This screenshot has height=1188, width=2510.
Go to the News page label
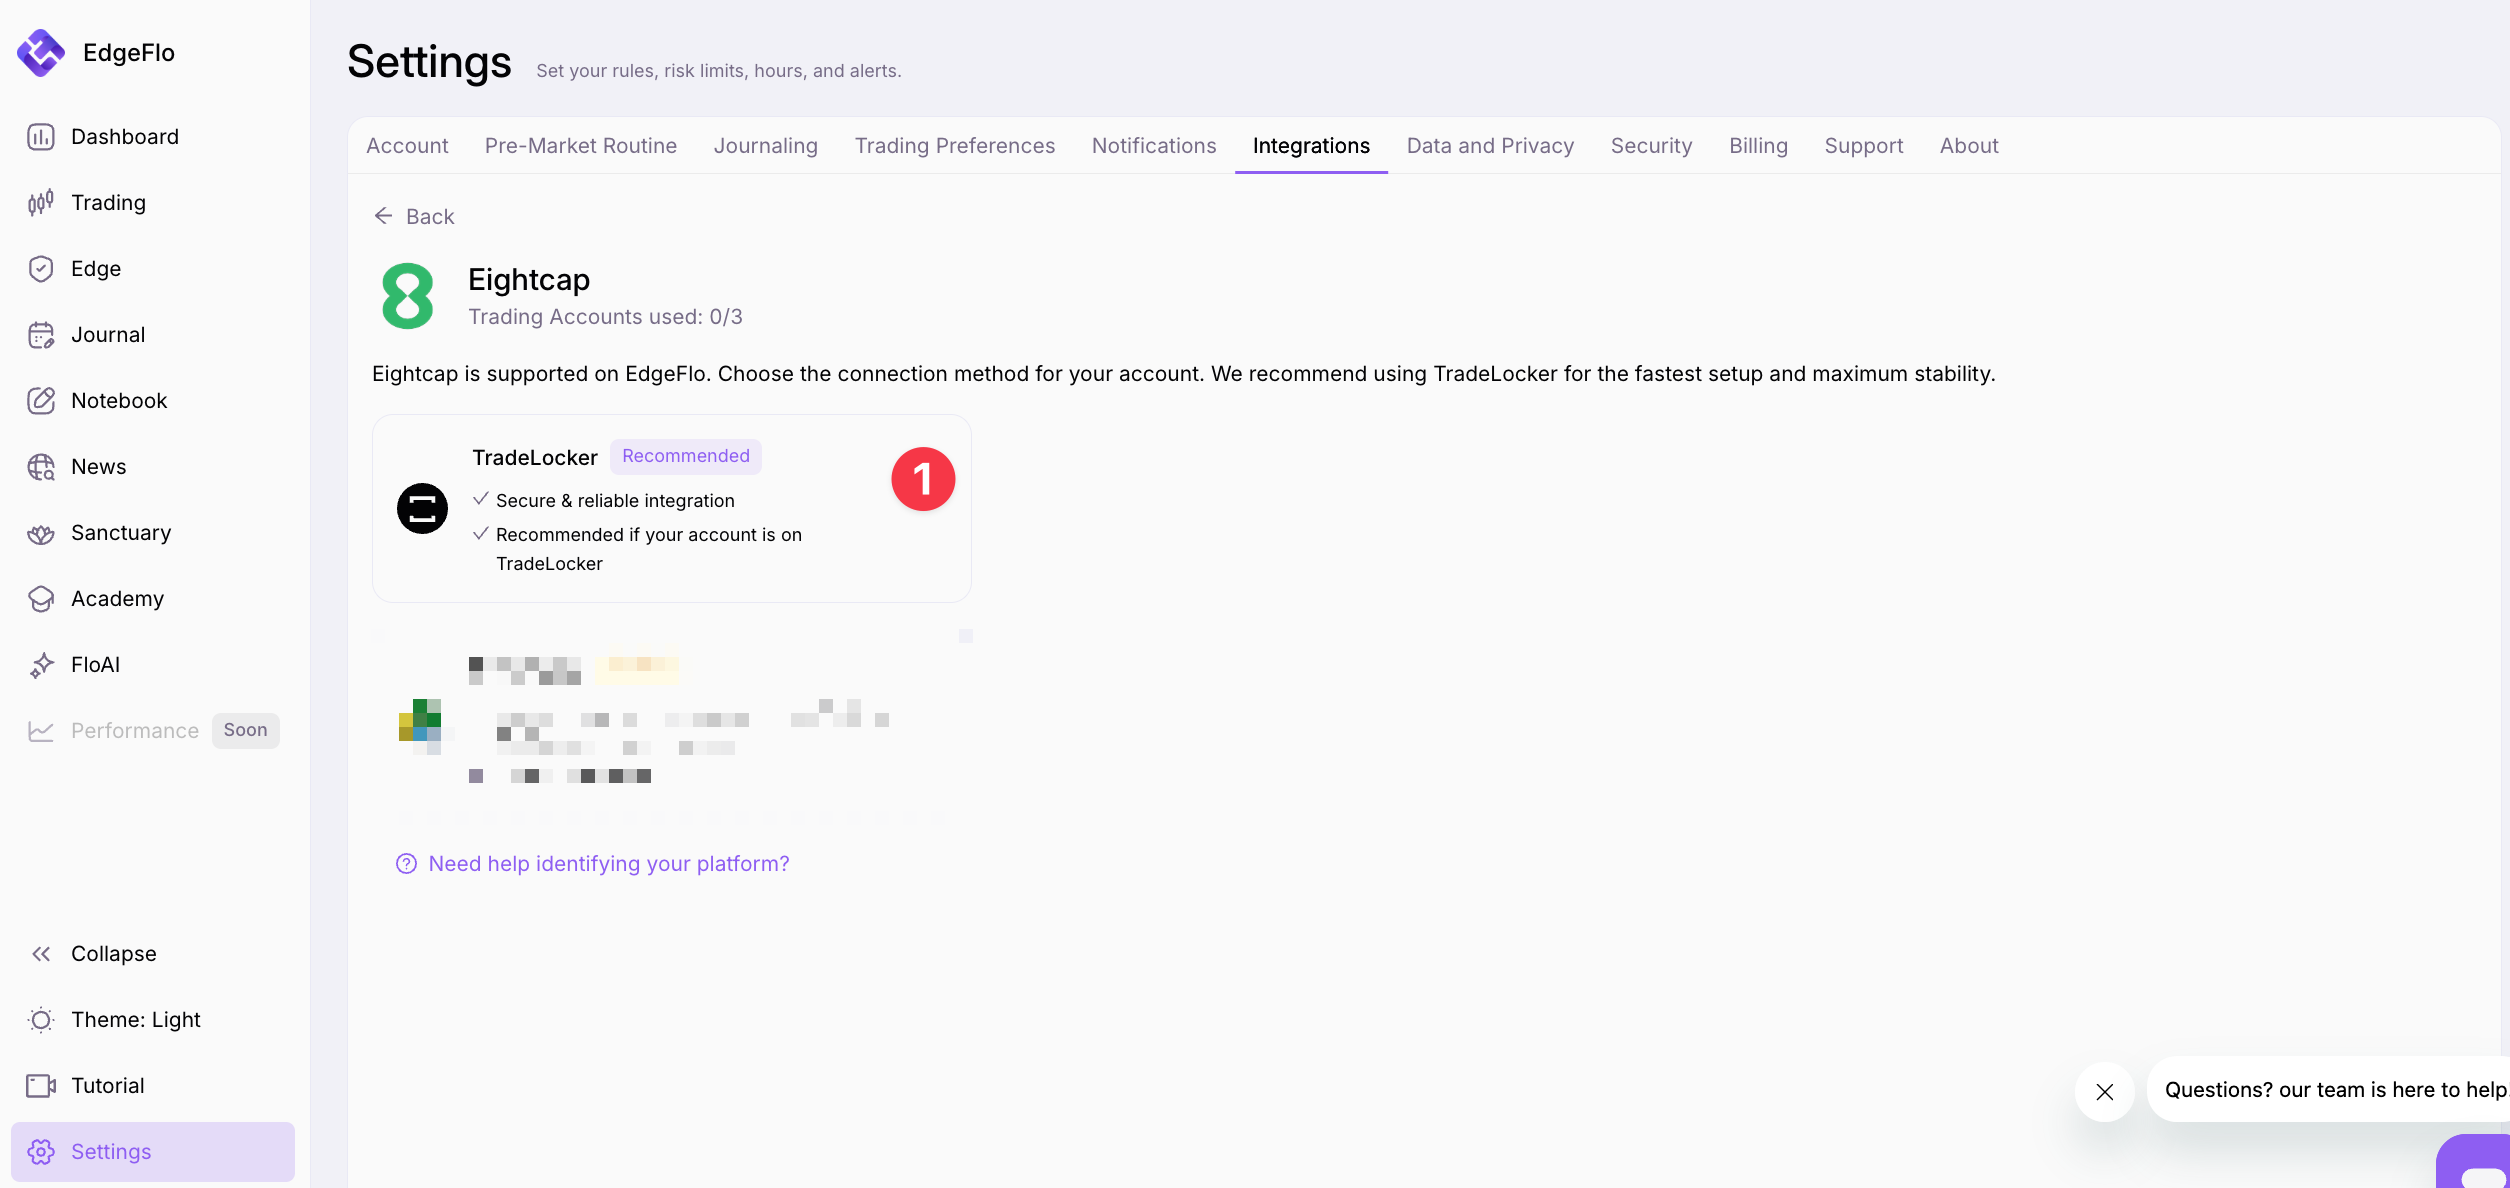99,467
